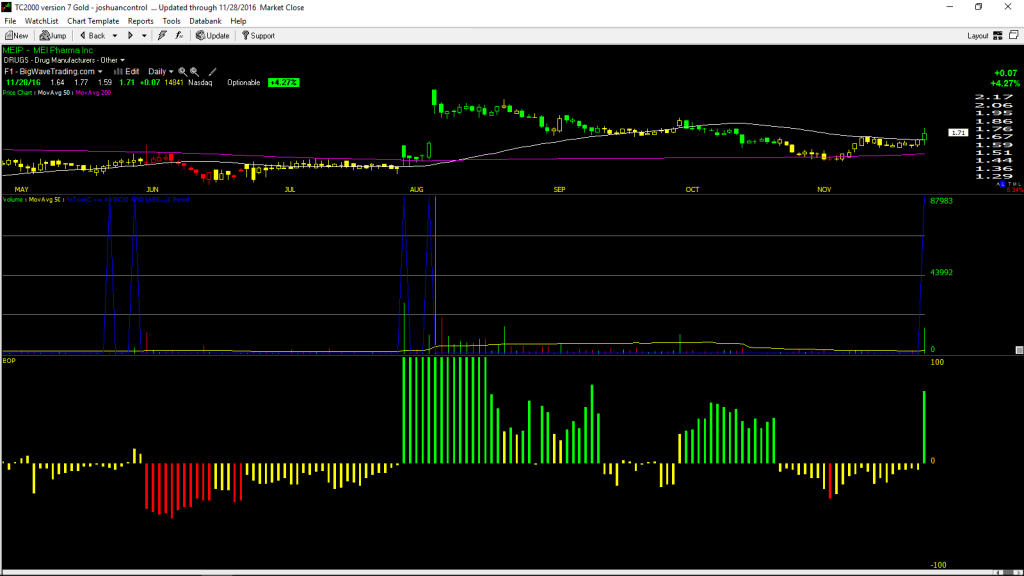Open the Help menu
Image resolution: width=1024 pixels, height=576 pixels.
pyautogui.click(x=238, y=21)
